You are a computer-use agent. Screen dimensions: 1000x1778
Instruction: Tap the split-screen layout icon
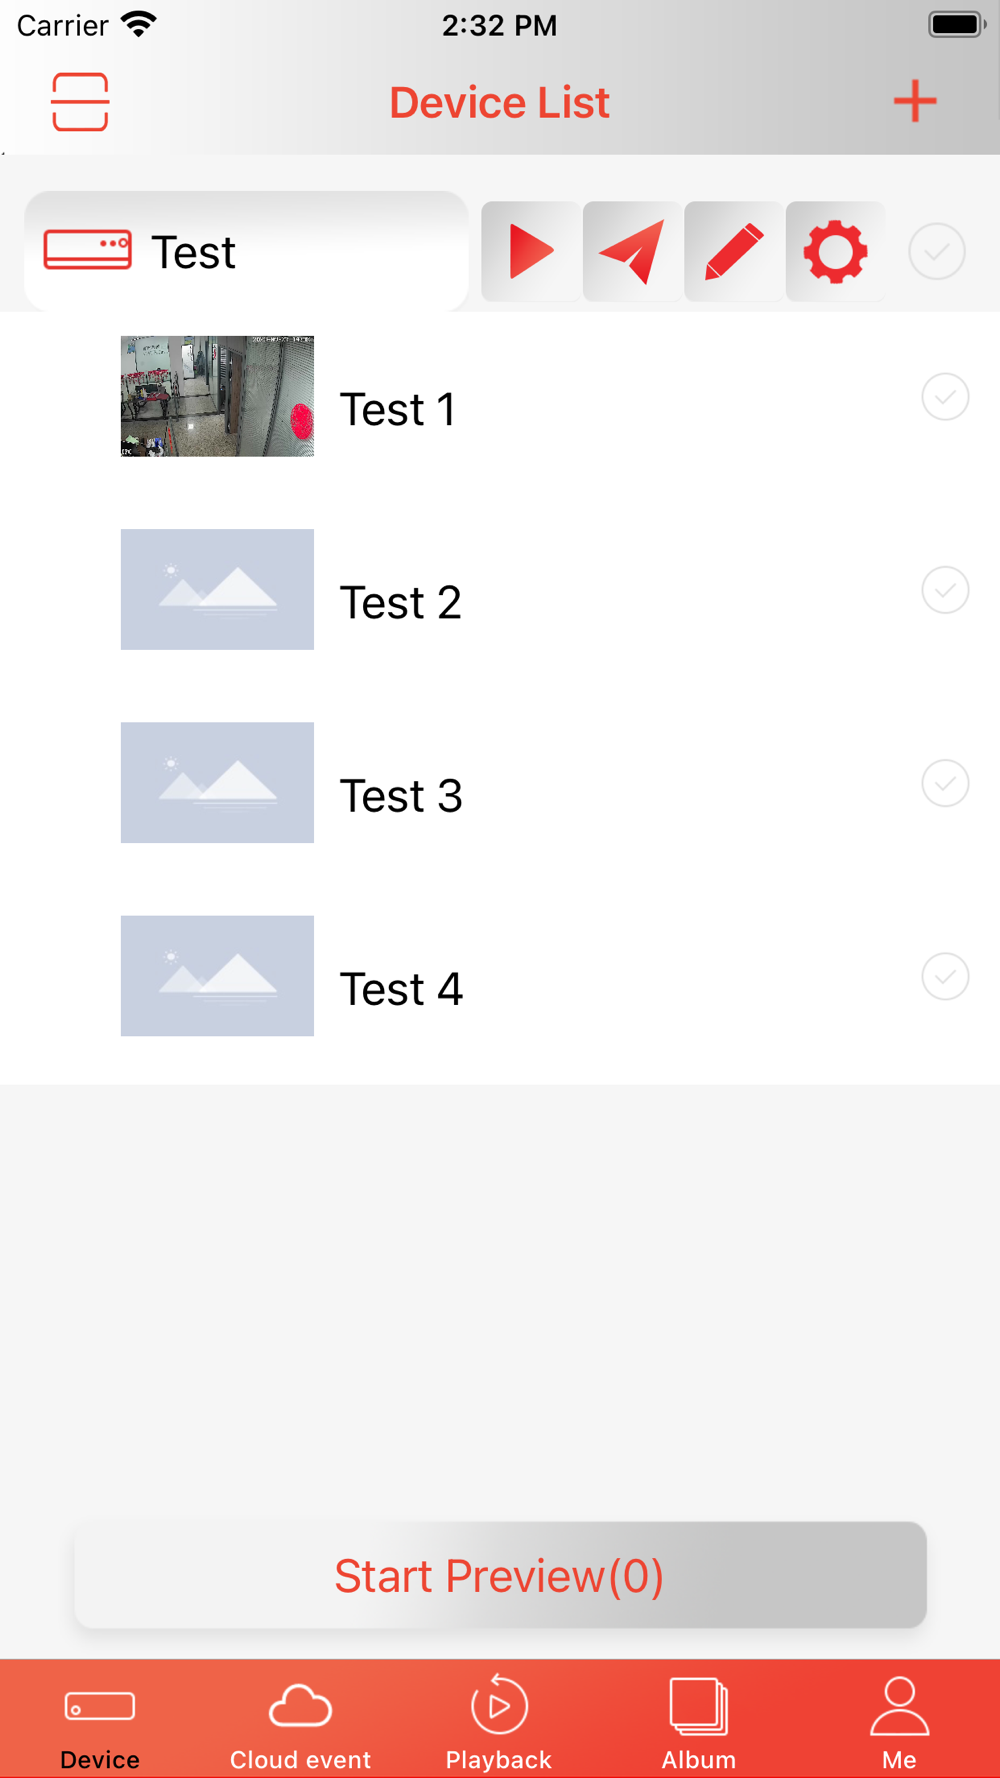pos(80,102)
